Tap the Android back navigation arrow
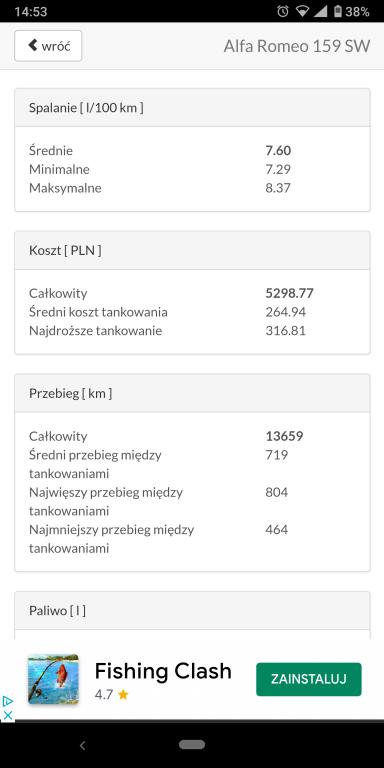This screenshot has width=384, height=768. point(82,745)
